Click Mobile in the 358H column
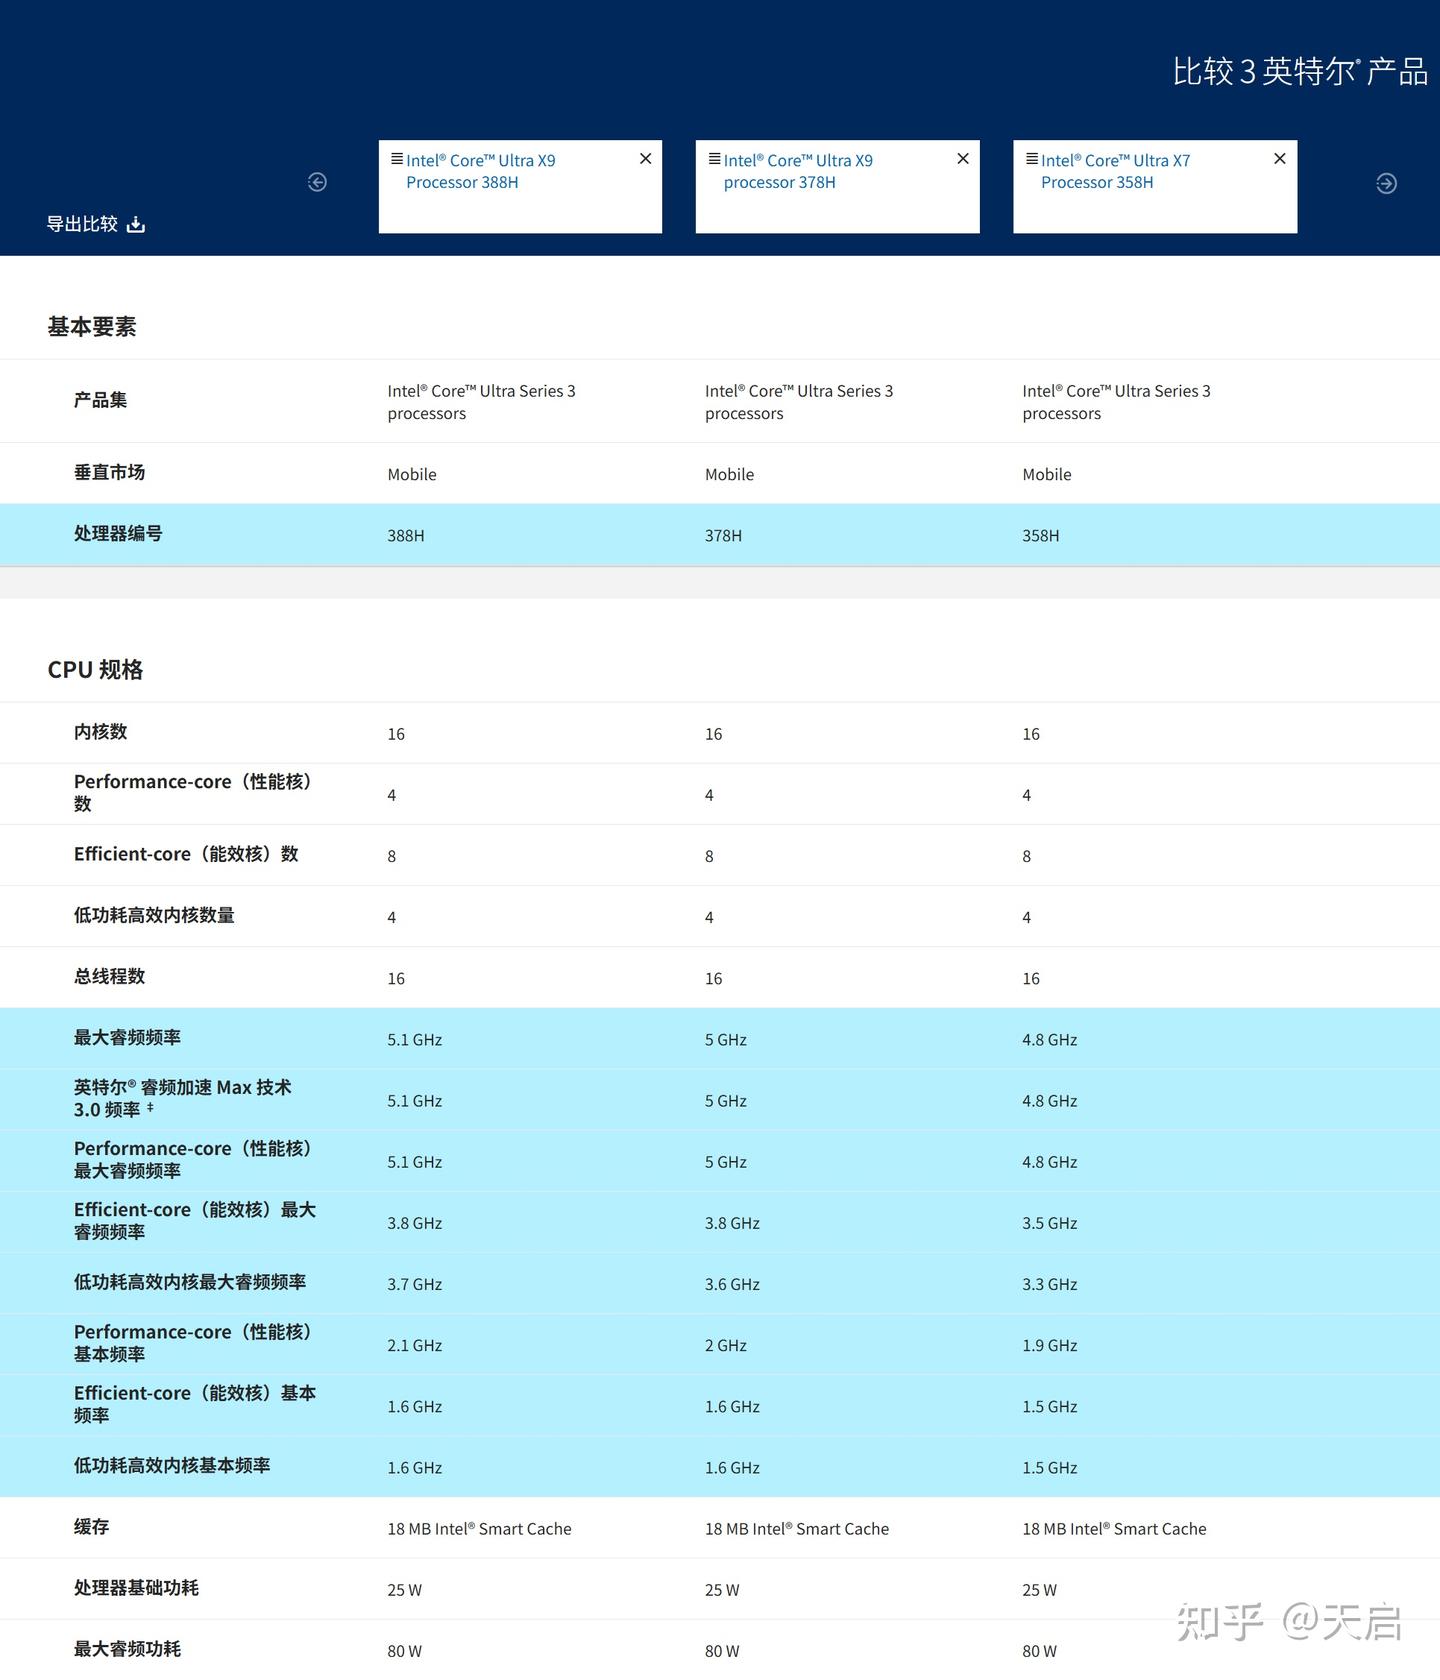Screen dimensions: 1440x1680 pyautogui.click(x=1047, y=475)
